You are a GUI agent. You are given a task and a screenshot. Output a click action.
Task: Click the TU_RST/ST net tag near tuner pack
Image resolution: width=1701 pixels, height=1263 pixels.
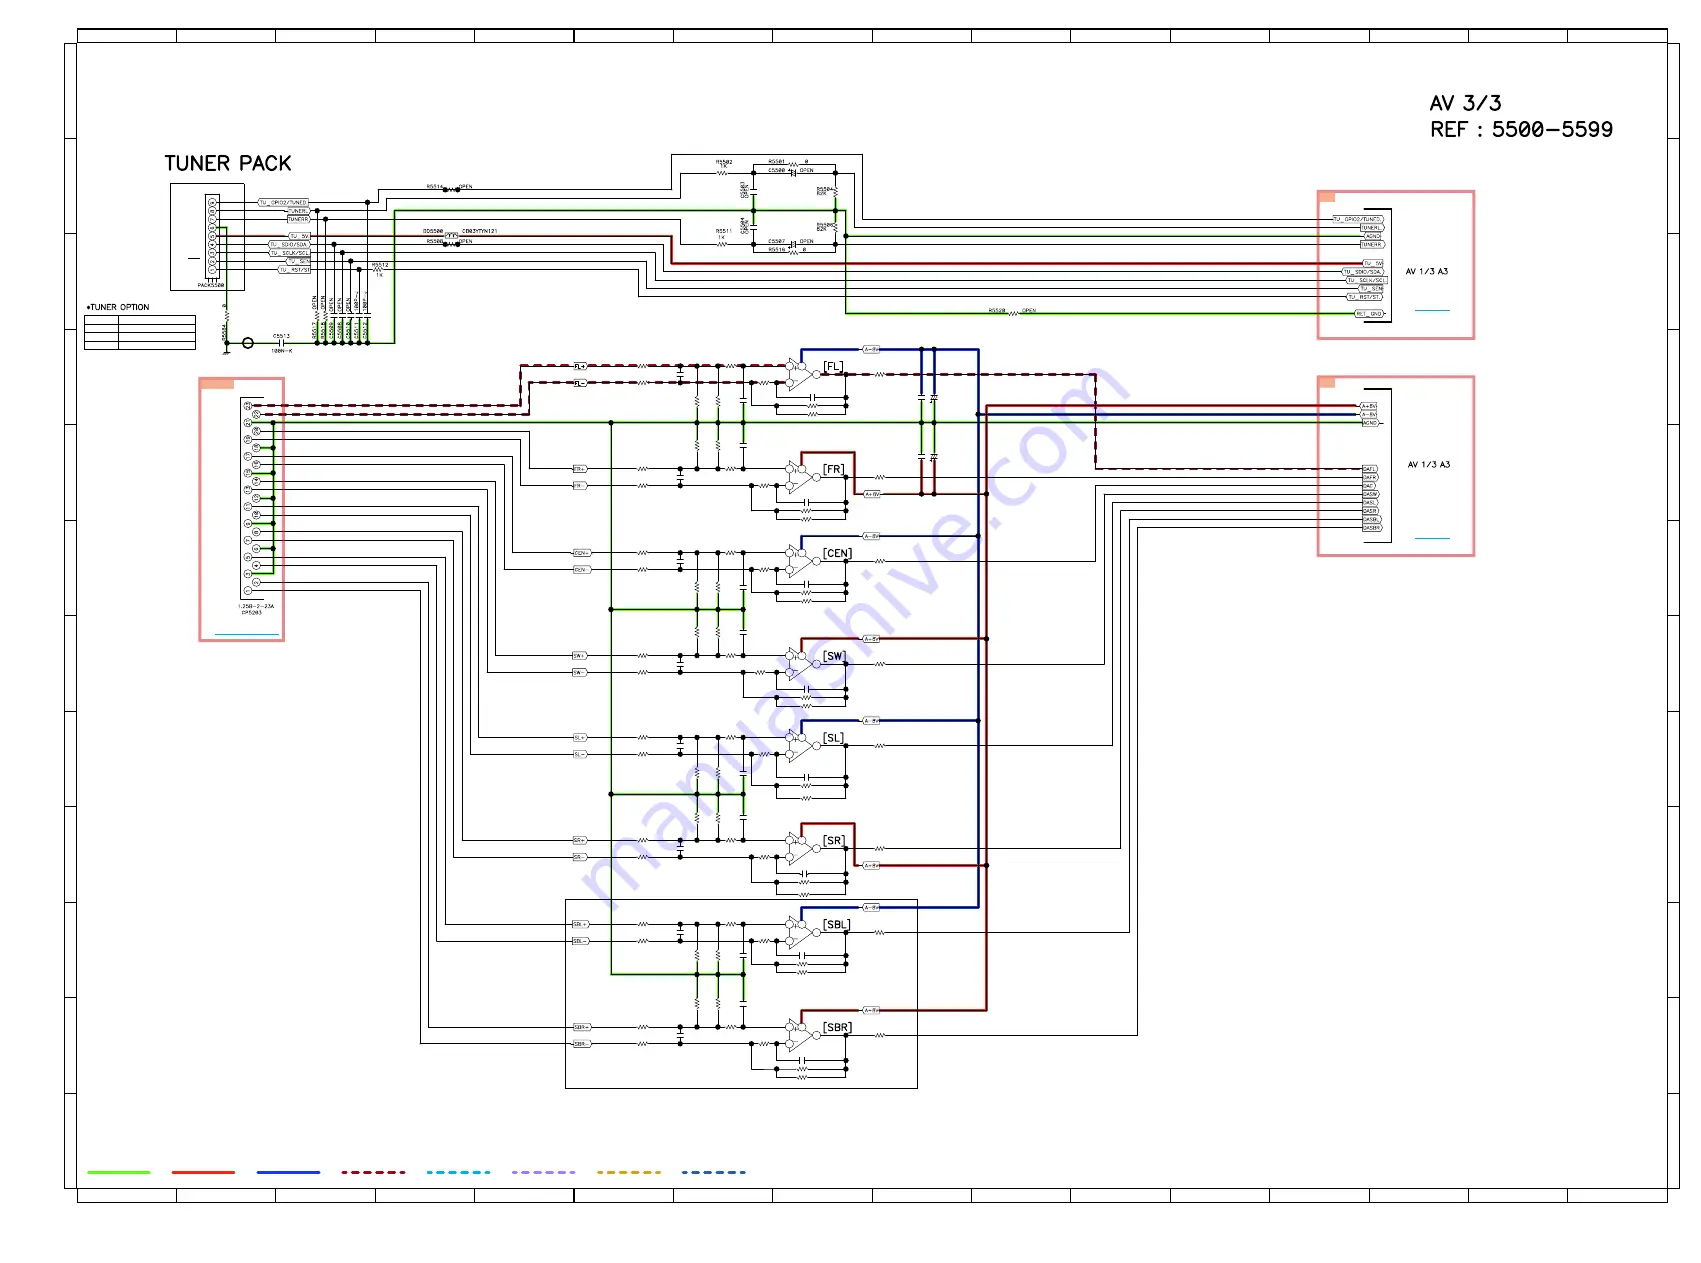(x=294, y=270)
